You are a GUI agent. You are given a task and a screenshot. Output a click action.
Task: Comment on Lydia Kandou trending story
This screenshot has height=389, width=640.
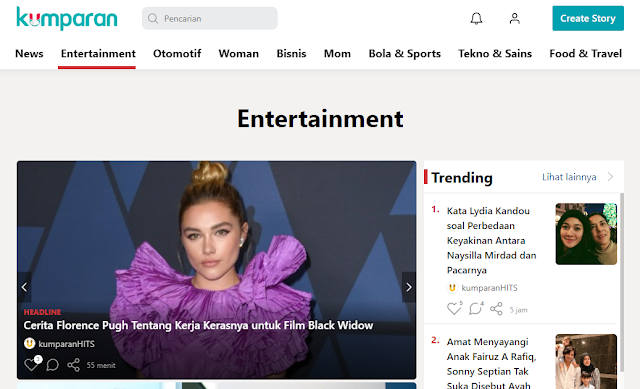(475, 308)
